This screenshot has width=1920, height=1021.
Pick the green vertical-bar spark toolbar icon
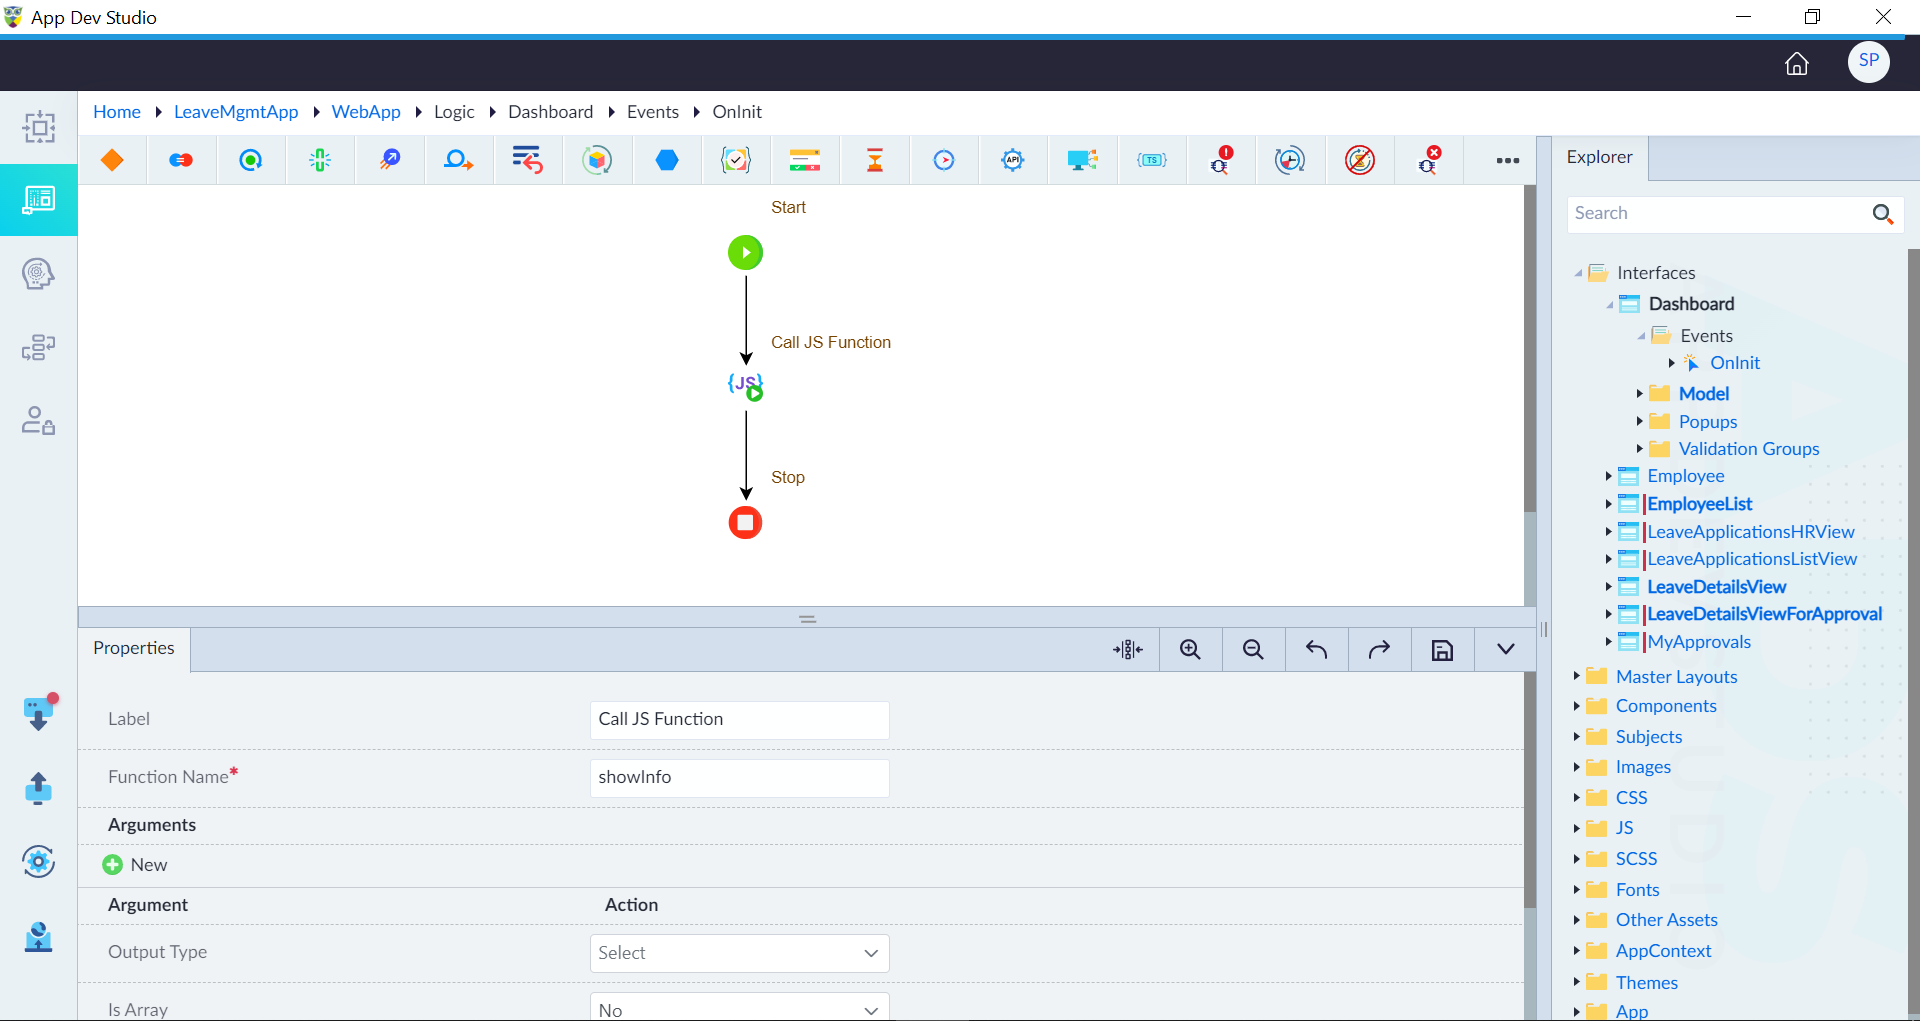coord(320,160)
